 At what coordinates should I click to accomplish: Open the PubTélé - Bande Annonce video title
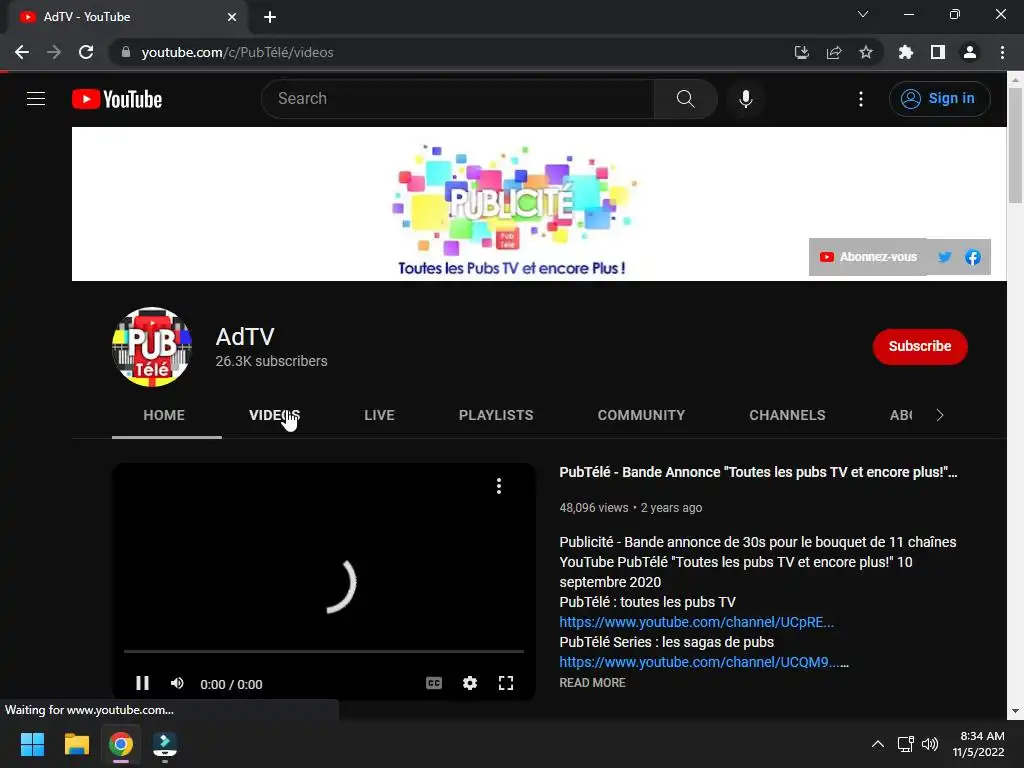coord(758,472)
